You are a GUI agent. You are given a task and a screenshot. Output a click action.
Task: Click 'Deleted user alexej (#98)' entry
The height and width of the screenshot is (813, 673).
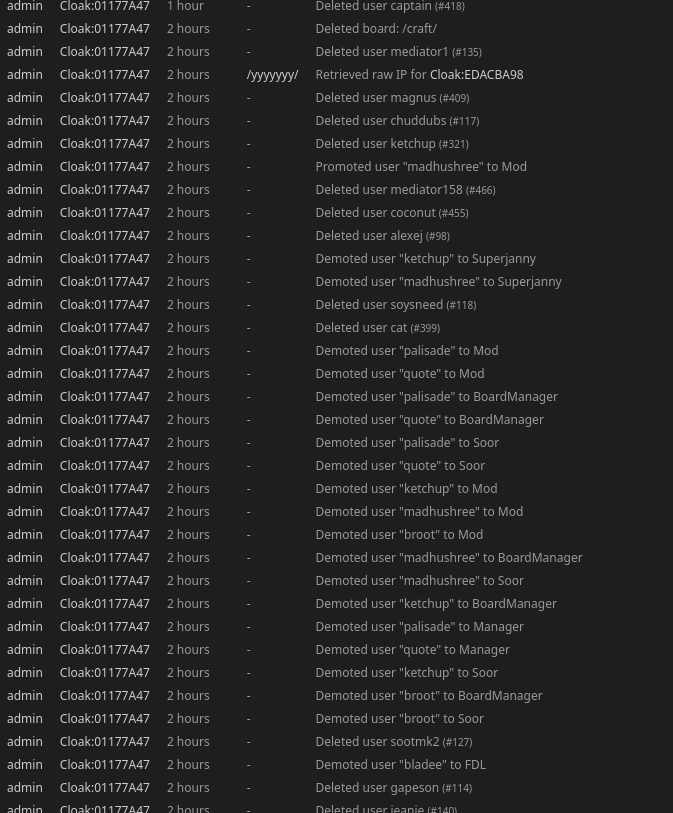click(383, 236)
